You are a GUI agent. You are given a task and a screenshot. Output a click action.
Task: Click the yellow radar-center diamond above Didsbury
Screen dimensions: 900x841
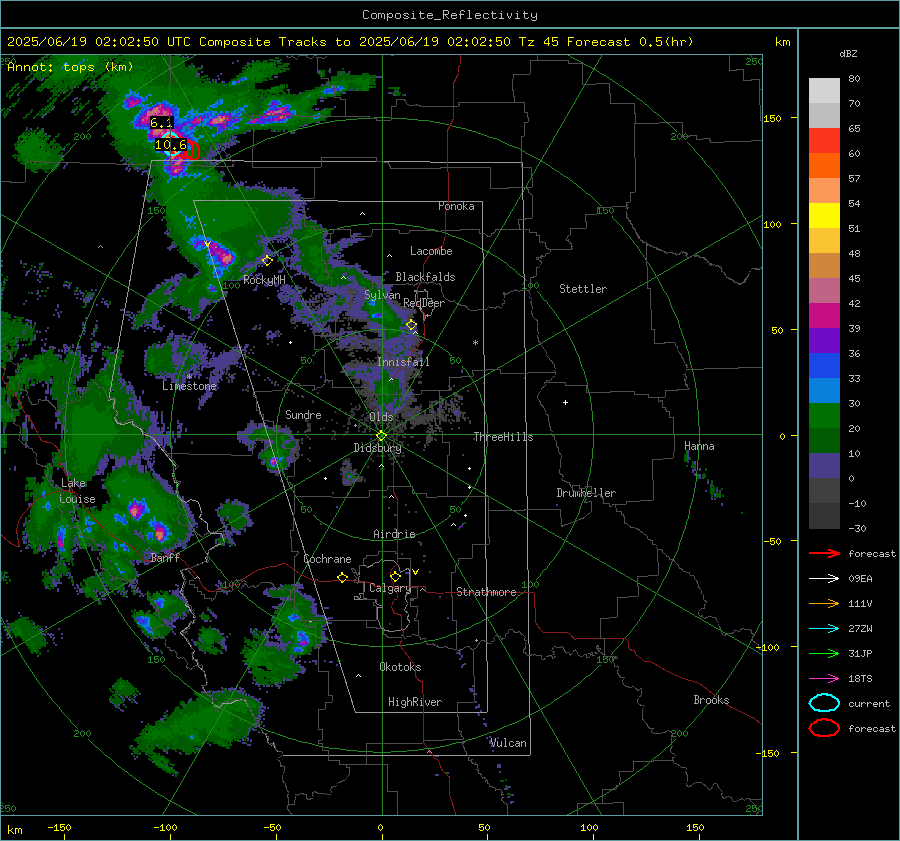381,436
